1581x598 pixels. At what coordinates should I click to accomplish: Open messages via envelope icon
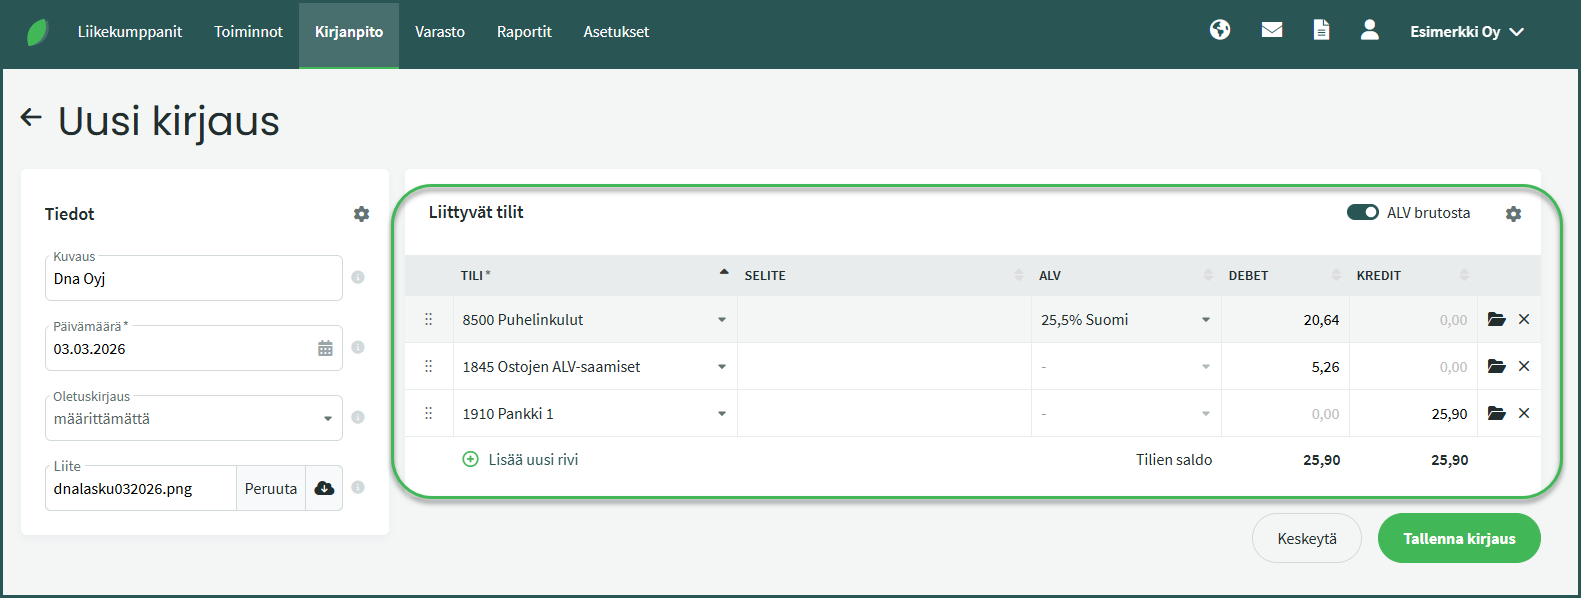[1271, 30]
